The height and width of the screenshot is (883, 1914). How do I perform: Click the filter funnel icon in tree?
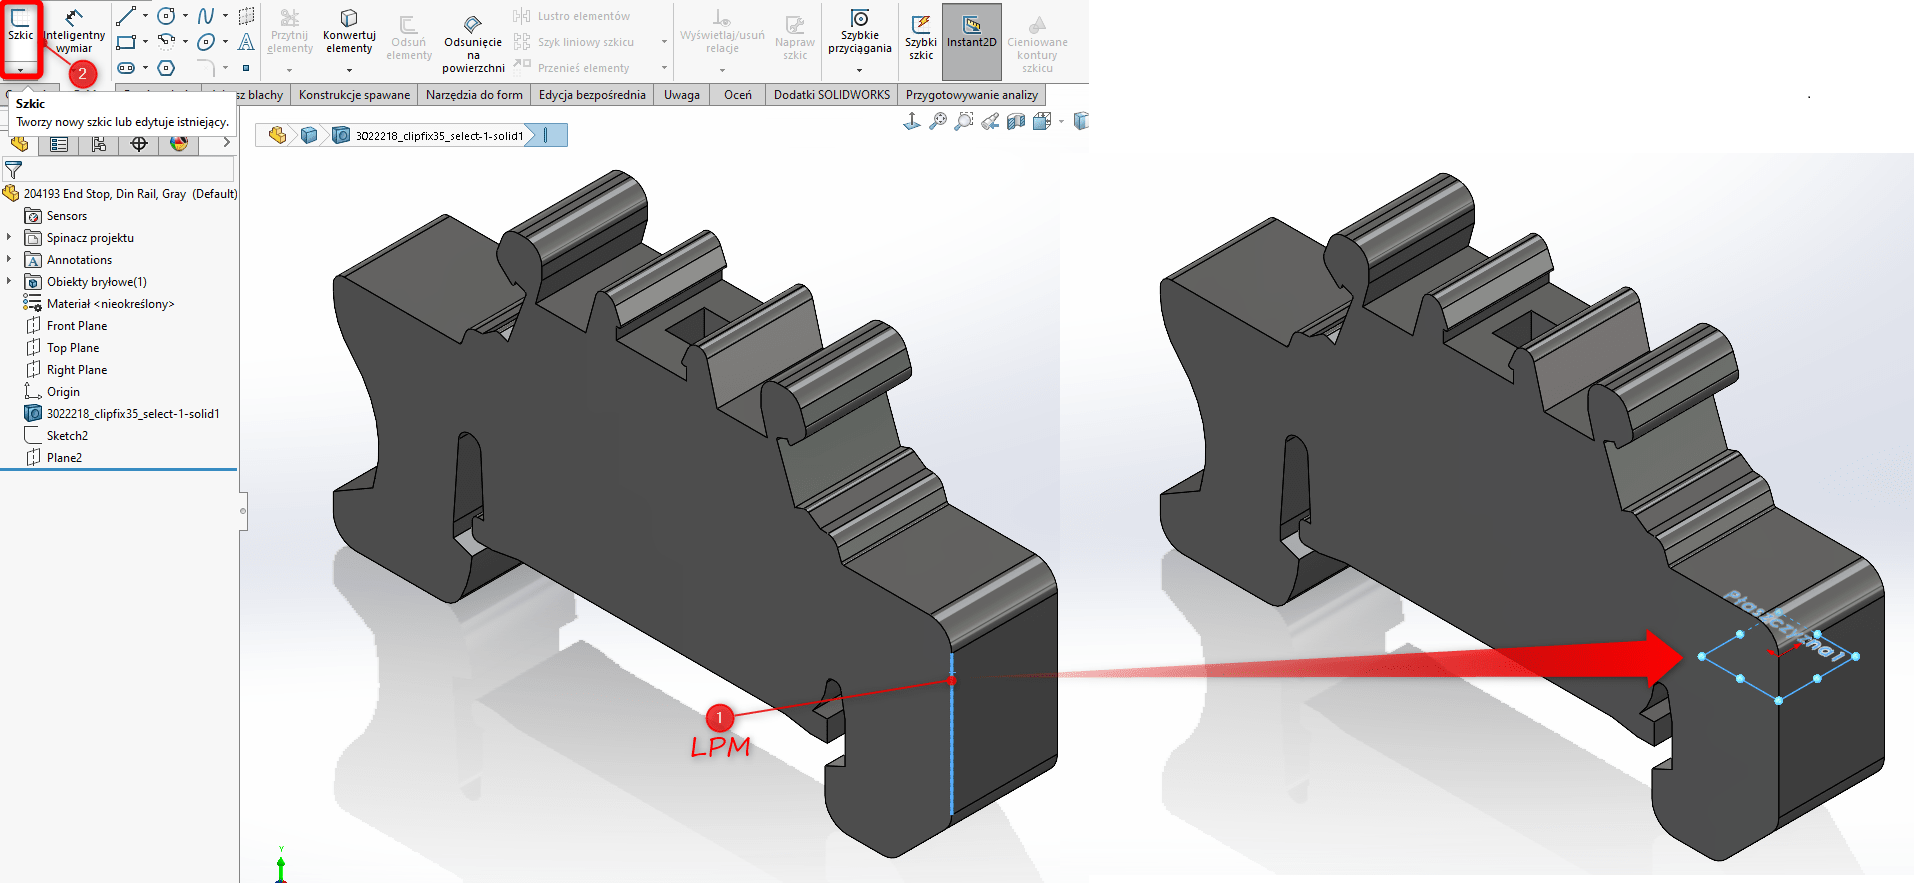click(x=13, y=170)
